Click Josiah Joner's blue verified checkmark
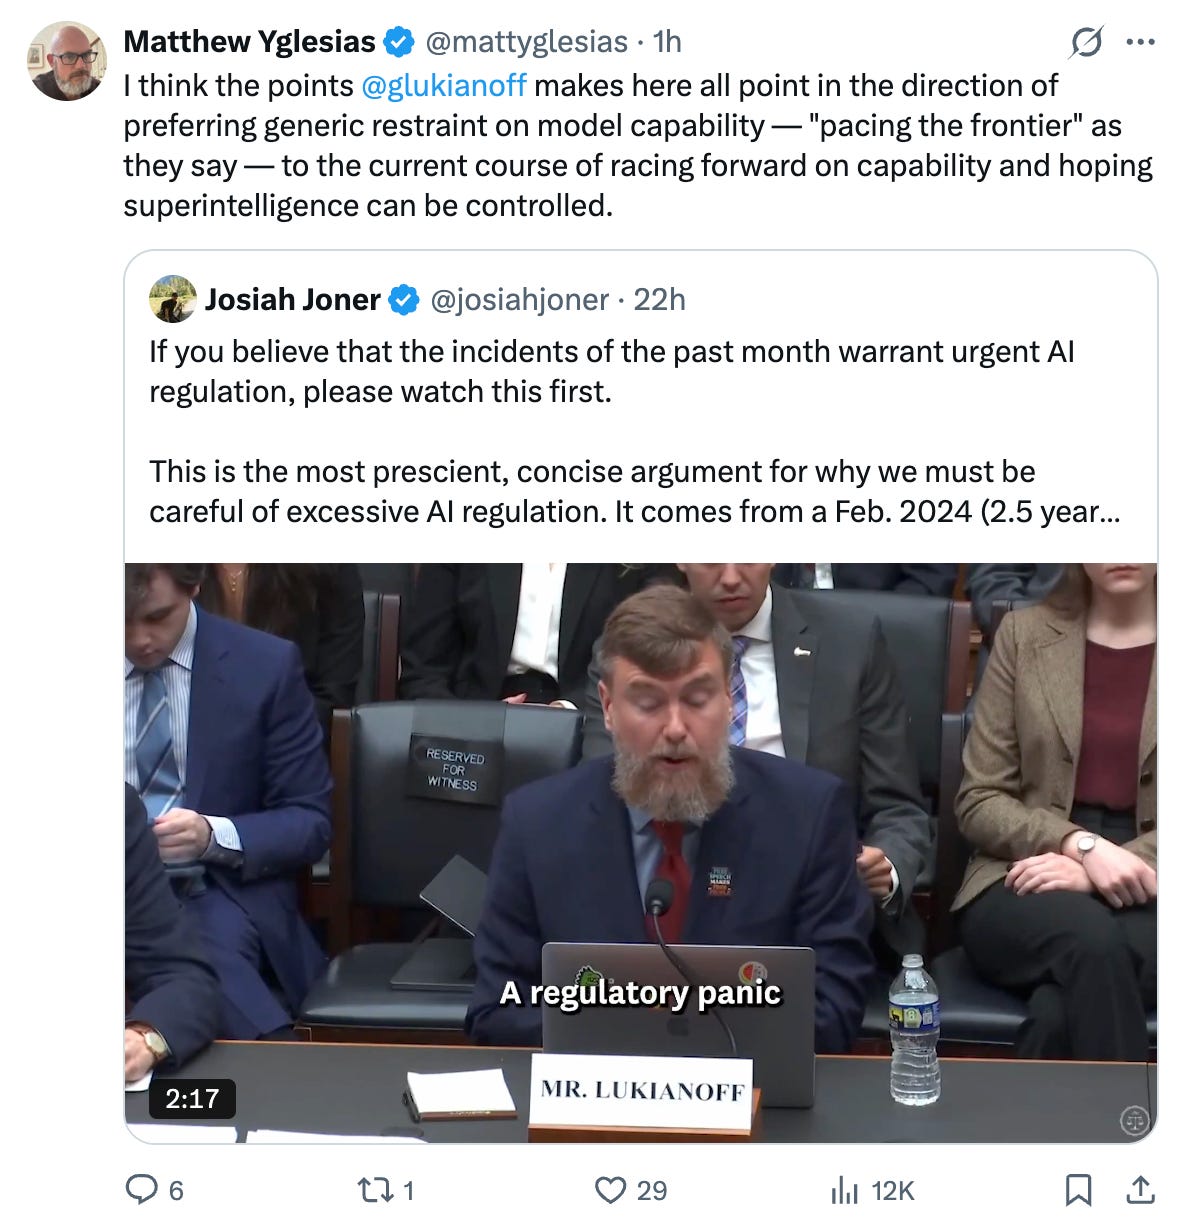Viewport: 1188px width, 1232px height. pyautogui.click(x=403, y=299)
